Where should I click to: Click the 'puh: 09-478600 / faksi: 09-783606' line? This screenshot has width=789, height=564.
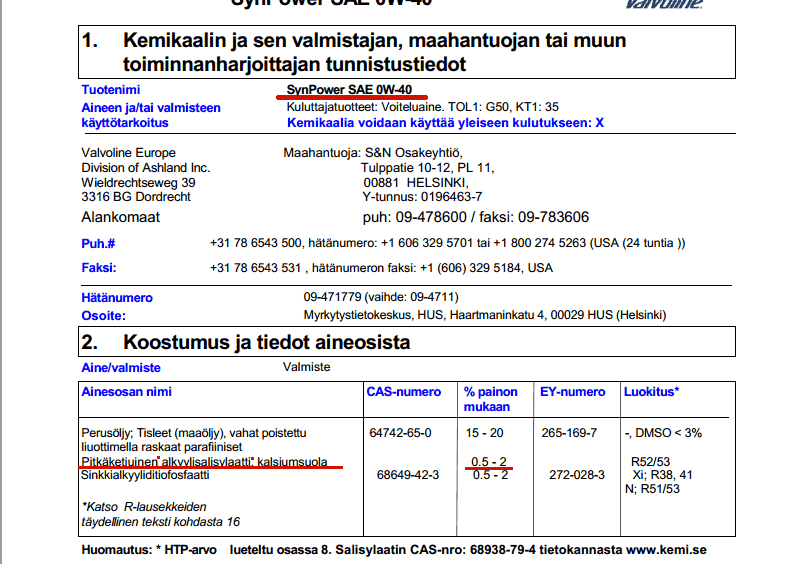pos(476,217)
